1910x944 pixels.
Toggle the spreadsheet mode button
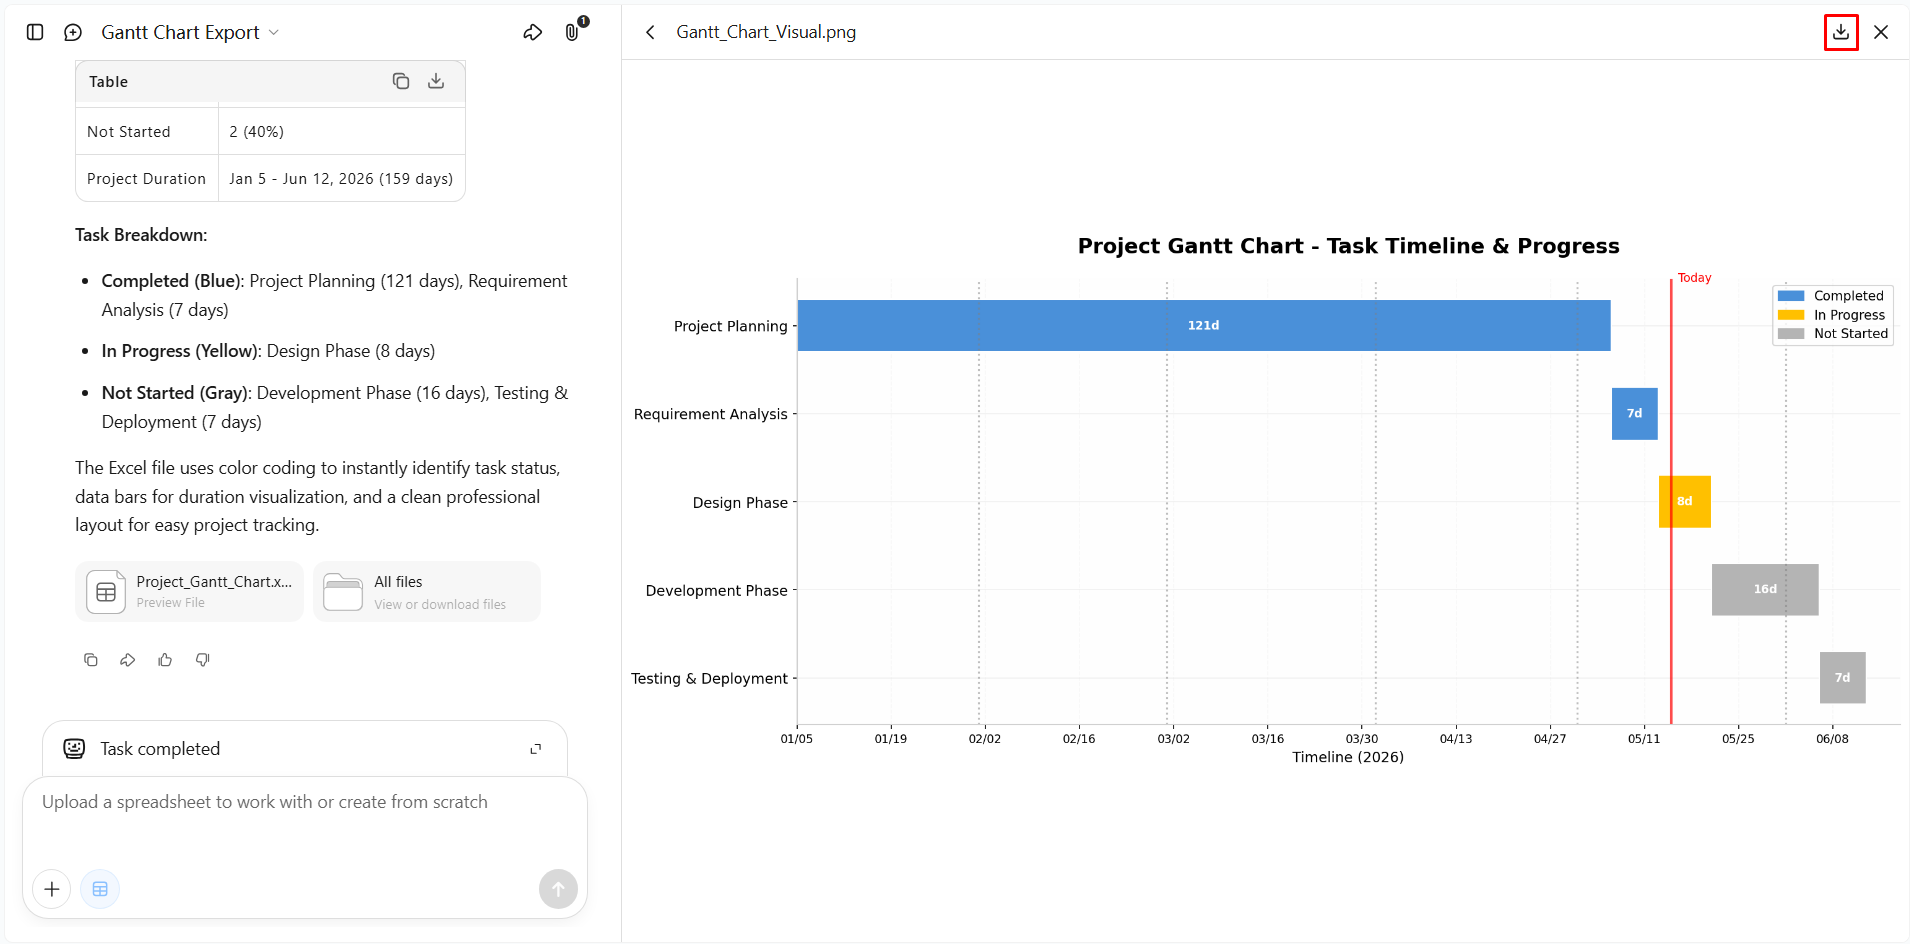[x=100, y=889]
